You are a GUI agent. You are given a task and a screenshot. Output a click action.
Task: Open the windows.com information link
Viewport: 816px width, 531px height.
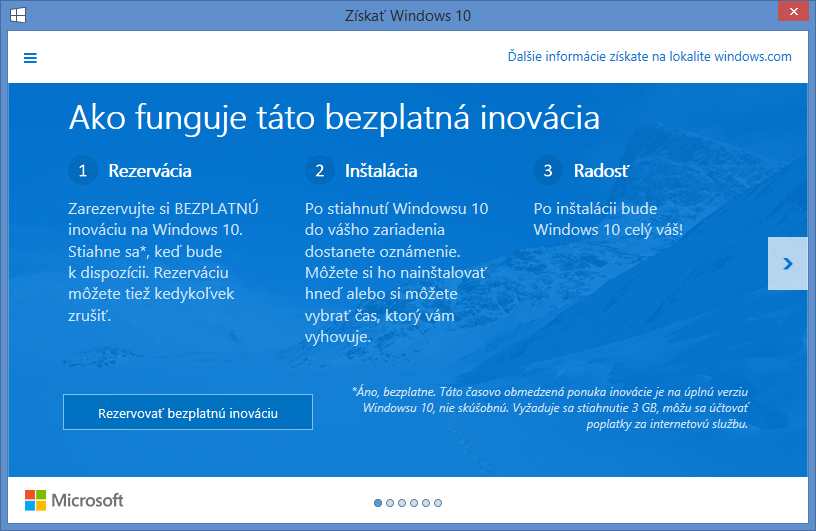pyautogui.click(x=649, y=56)
